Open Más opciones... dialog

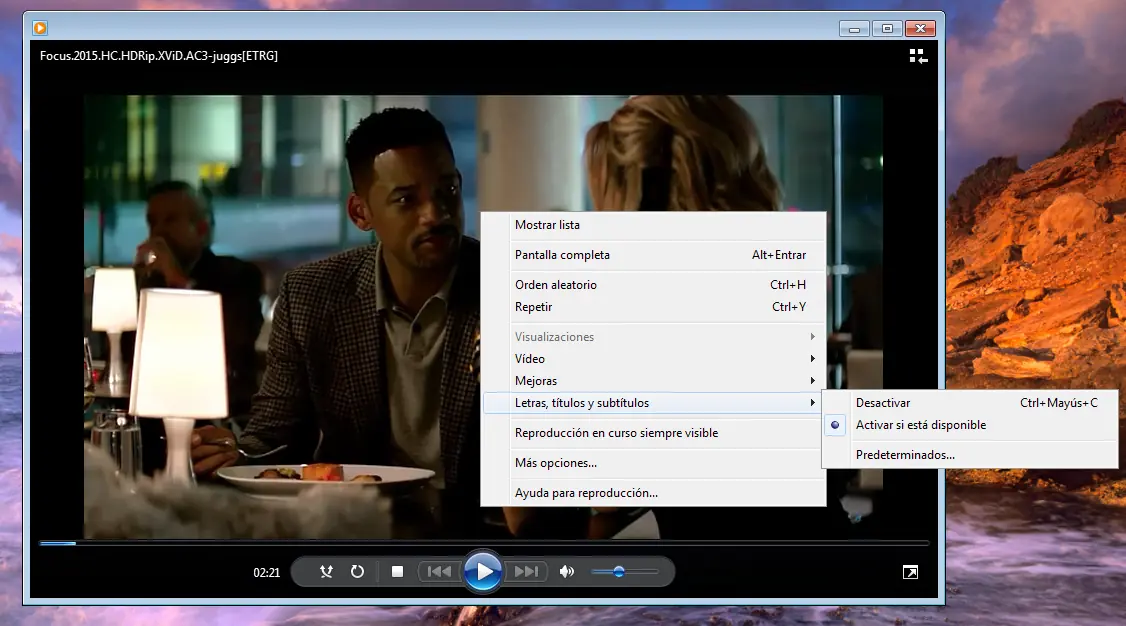[x=653, y=463]
